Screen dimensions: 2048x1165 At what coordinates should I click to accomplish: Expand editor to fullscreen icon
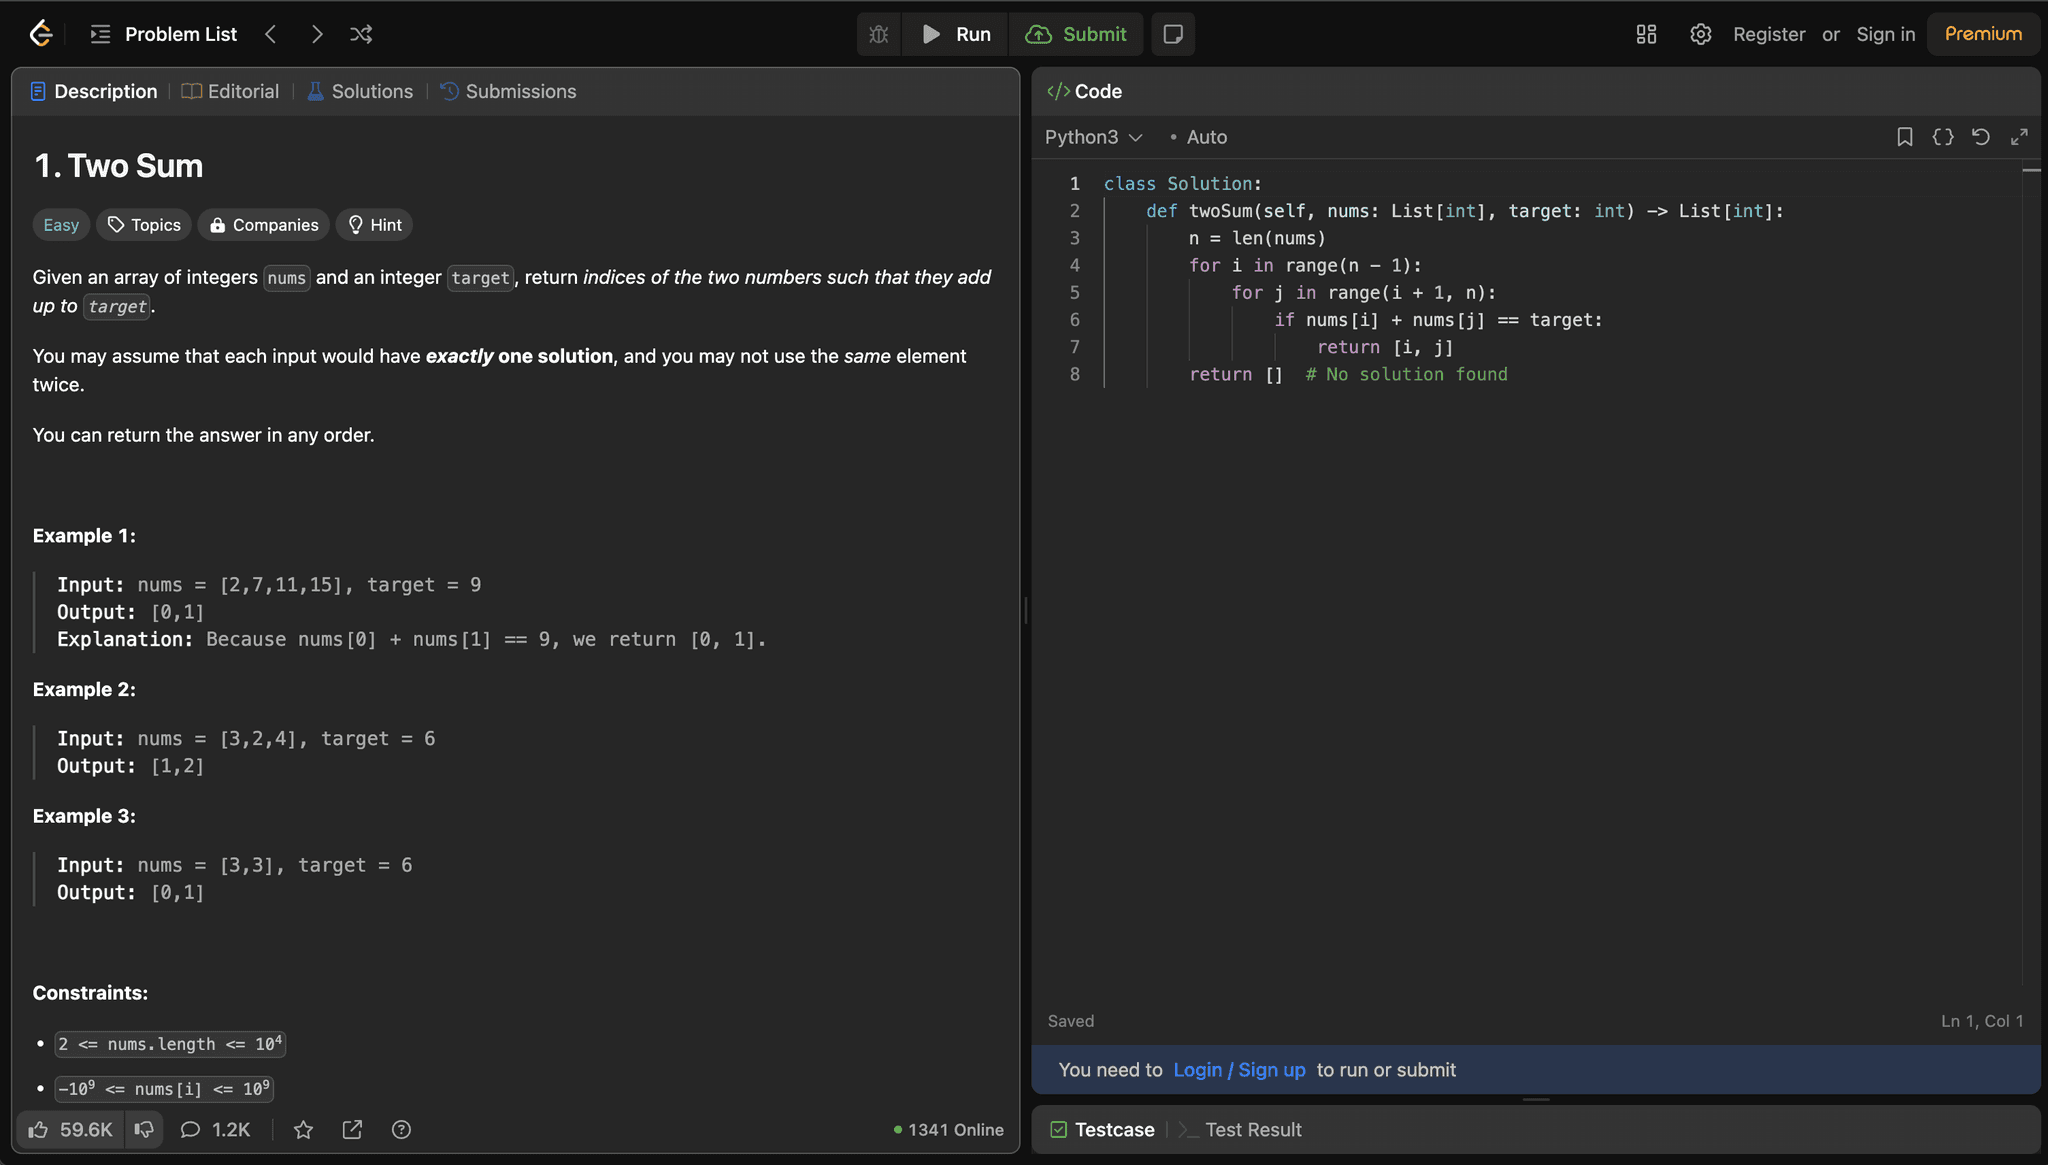pos(2019,137)
